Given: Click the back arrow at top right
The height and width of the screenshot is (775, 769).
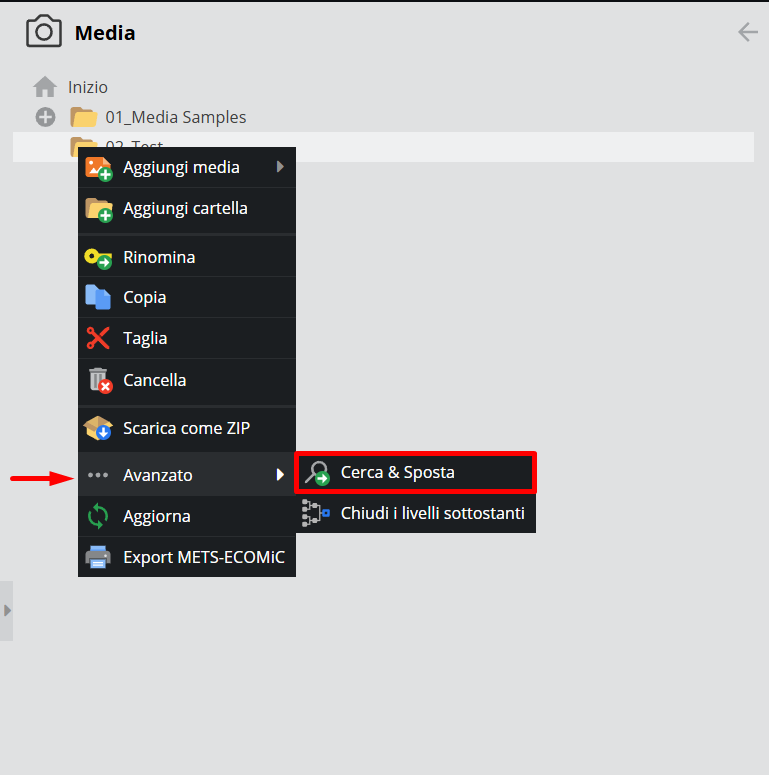Looking at the screenshot, I should point(747,32).
